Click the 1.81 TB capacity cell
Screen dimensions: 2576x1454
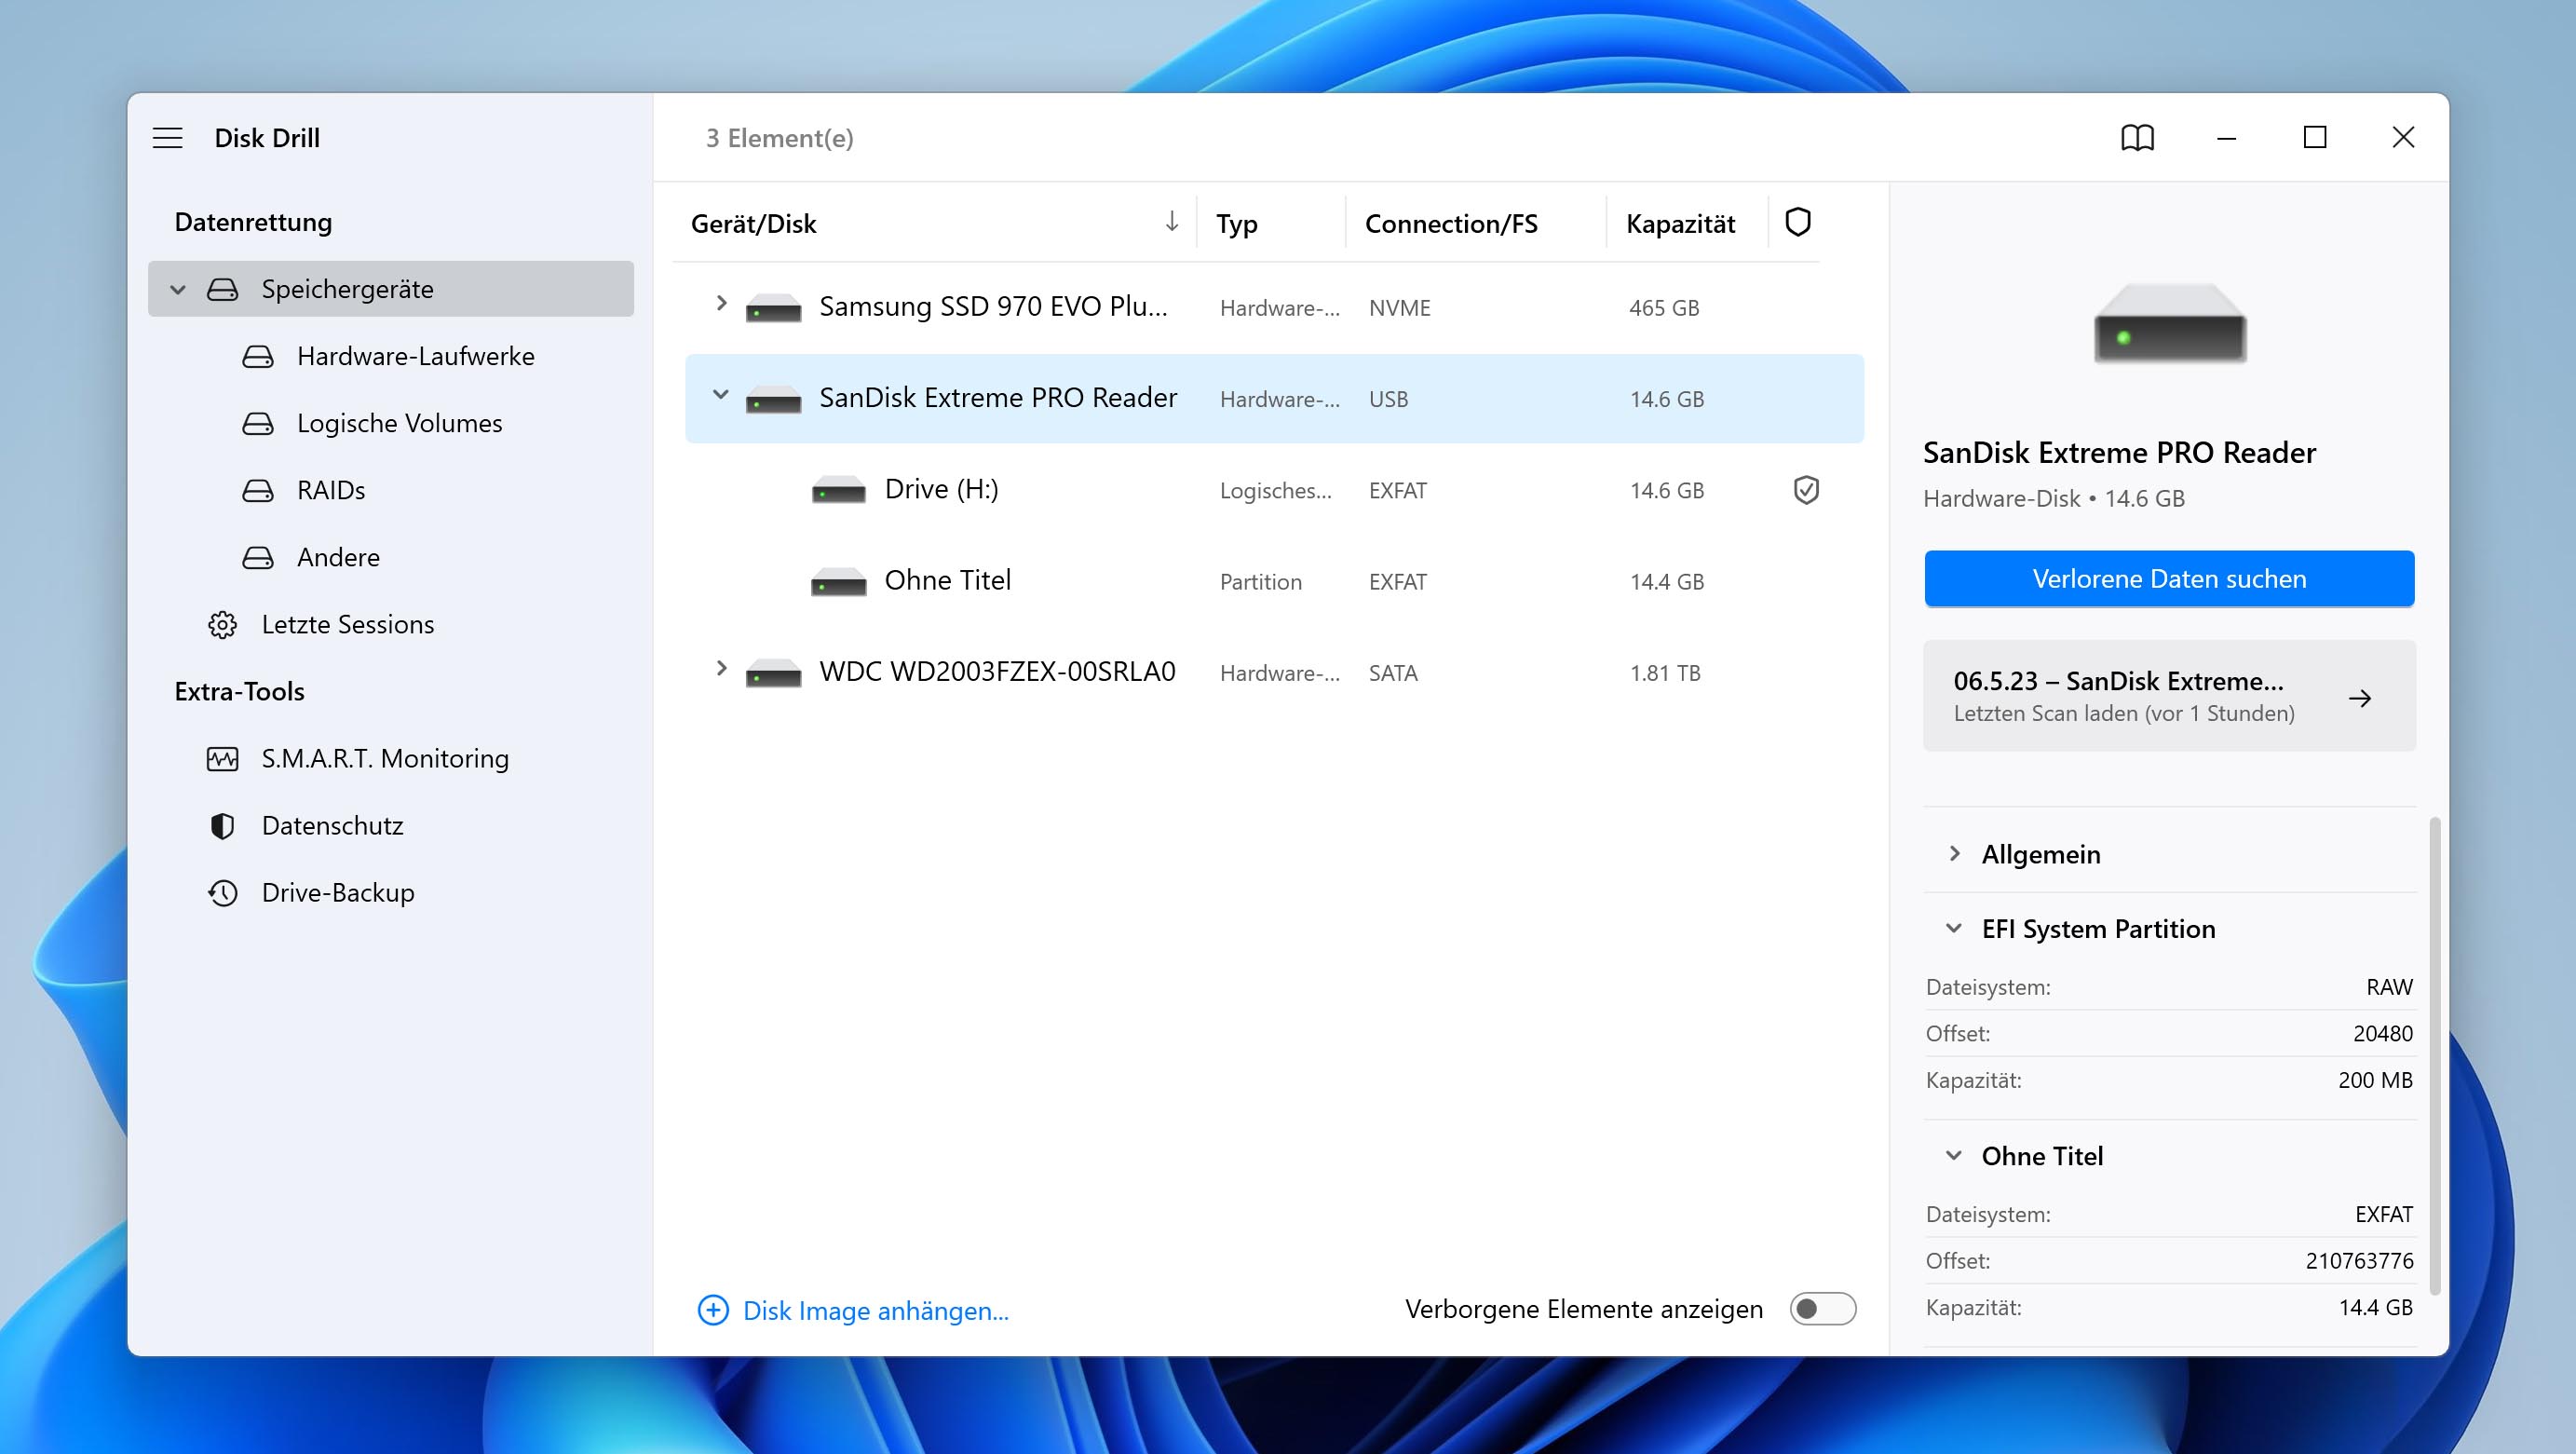[x=1665, y=673]
